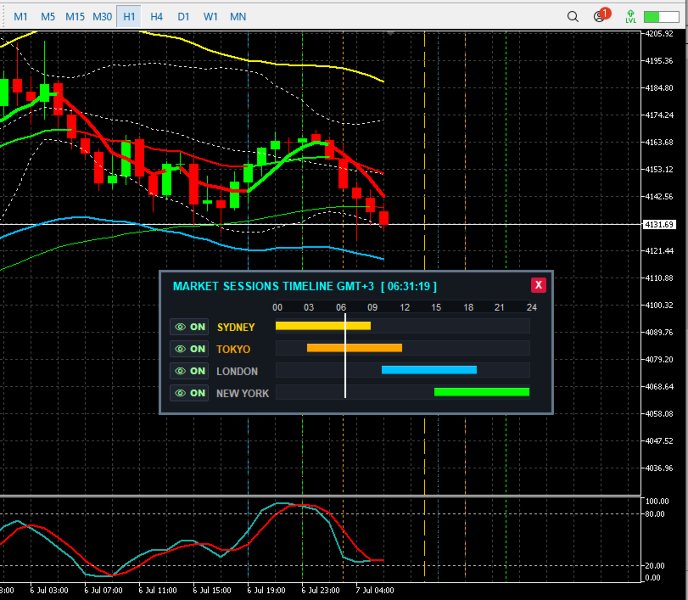Close the Market Sessions Timeline panel
688x600 pixels.
[x=538, y=285]
